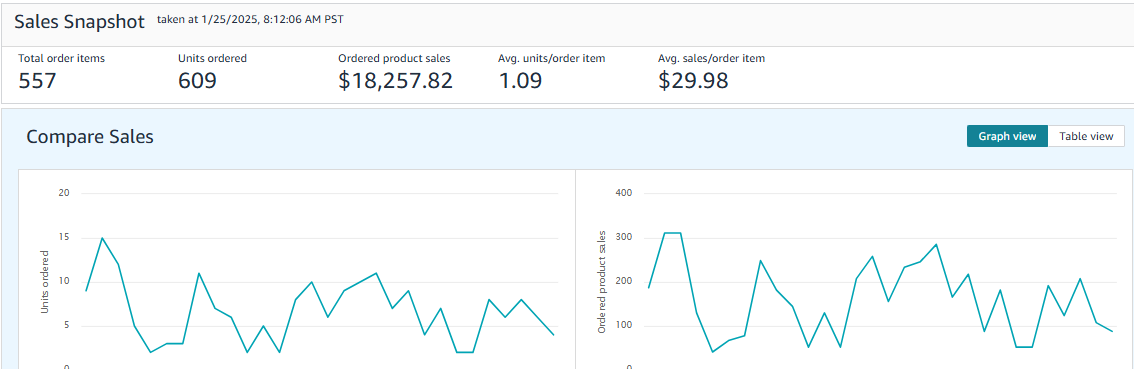
Task: Click the 15 tick on units chart
Action: tap(64, 237)
